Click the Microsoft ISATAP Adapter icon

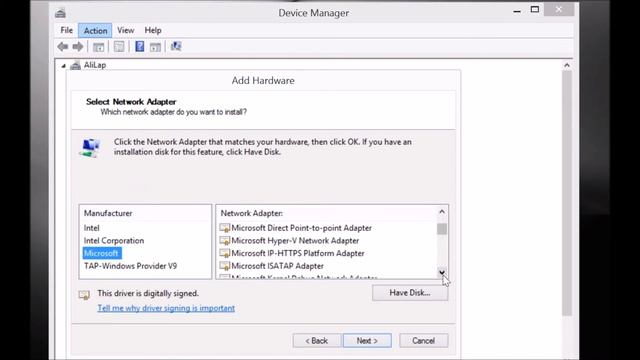[225, 266]
